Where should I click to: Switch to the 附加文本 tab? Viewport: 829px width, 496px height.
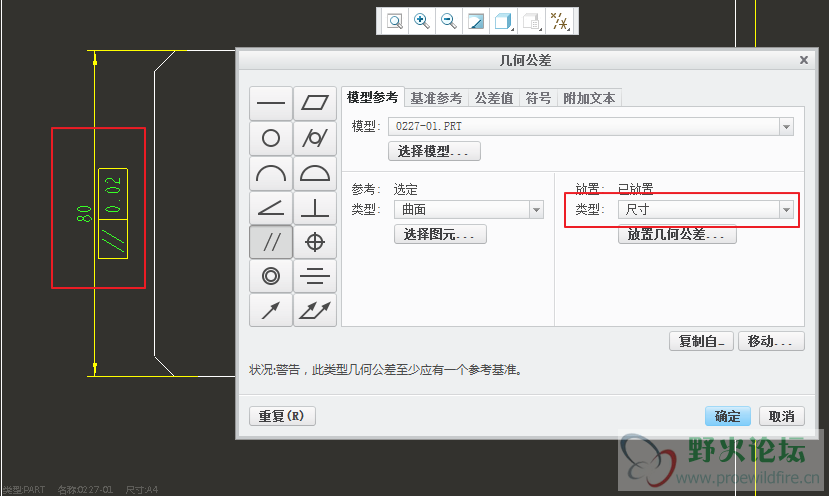click(x=589, y=98)
